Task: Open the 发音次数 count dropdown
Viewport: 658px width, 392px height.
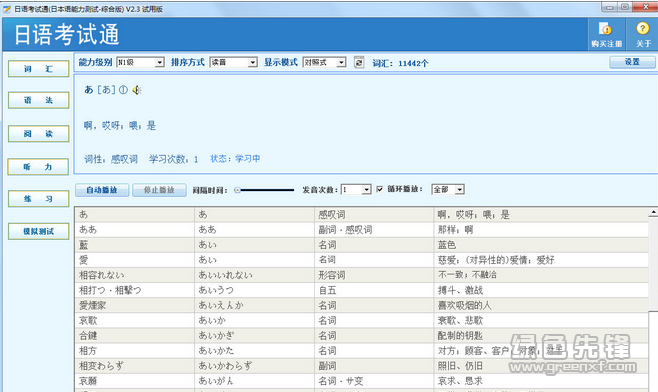Action: [x=356, y=190]
